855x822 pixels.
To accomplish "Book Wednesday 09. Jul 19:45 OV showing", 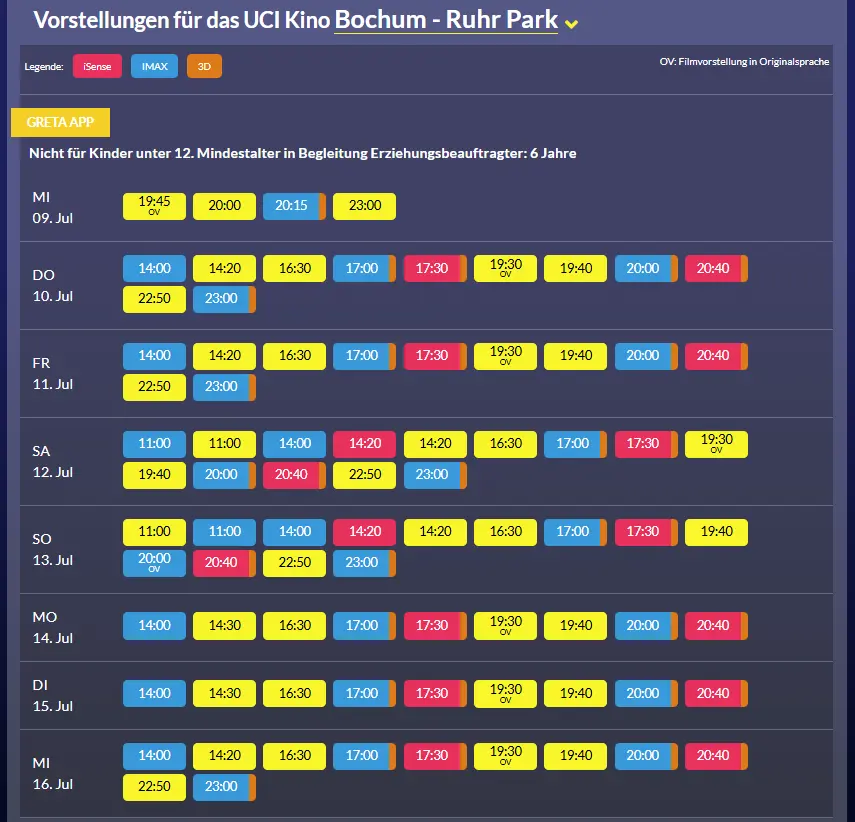I will click(x=154, y=206).
